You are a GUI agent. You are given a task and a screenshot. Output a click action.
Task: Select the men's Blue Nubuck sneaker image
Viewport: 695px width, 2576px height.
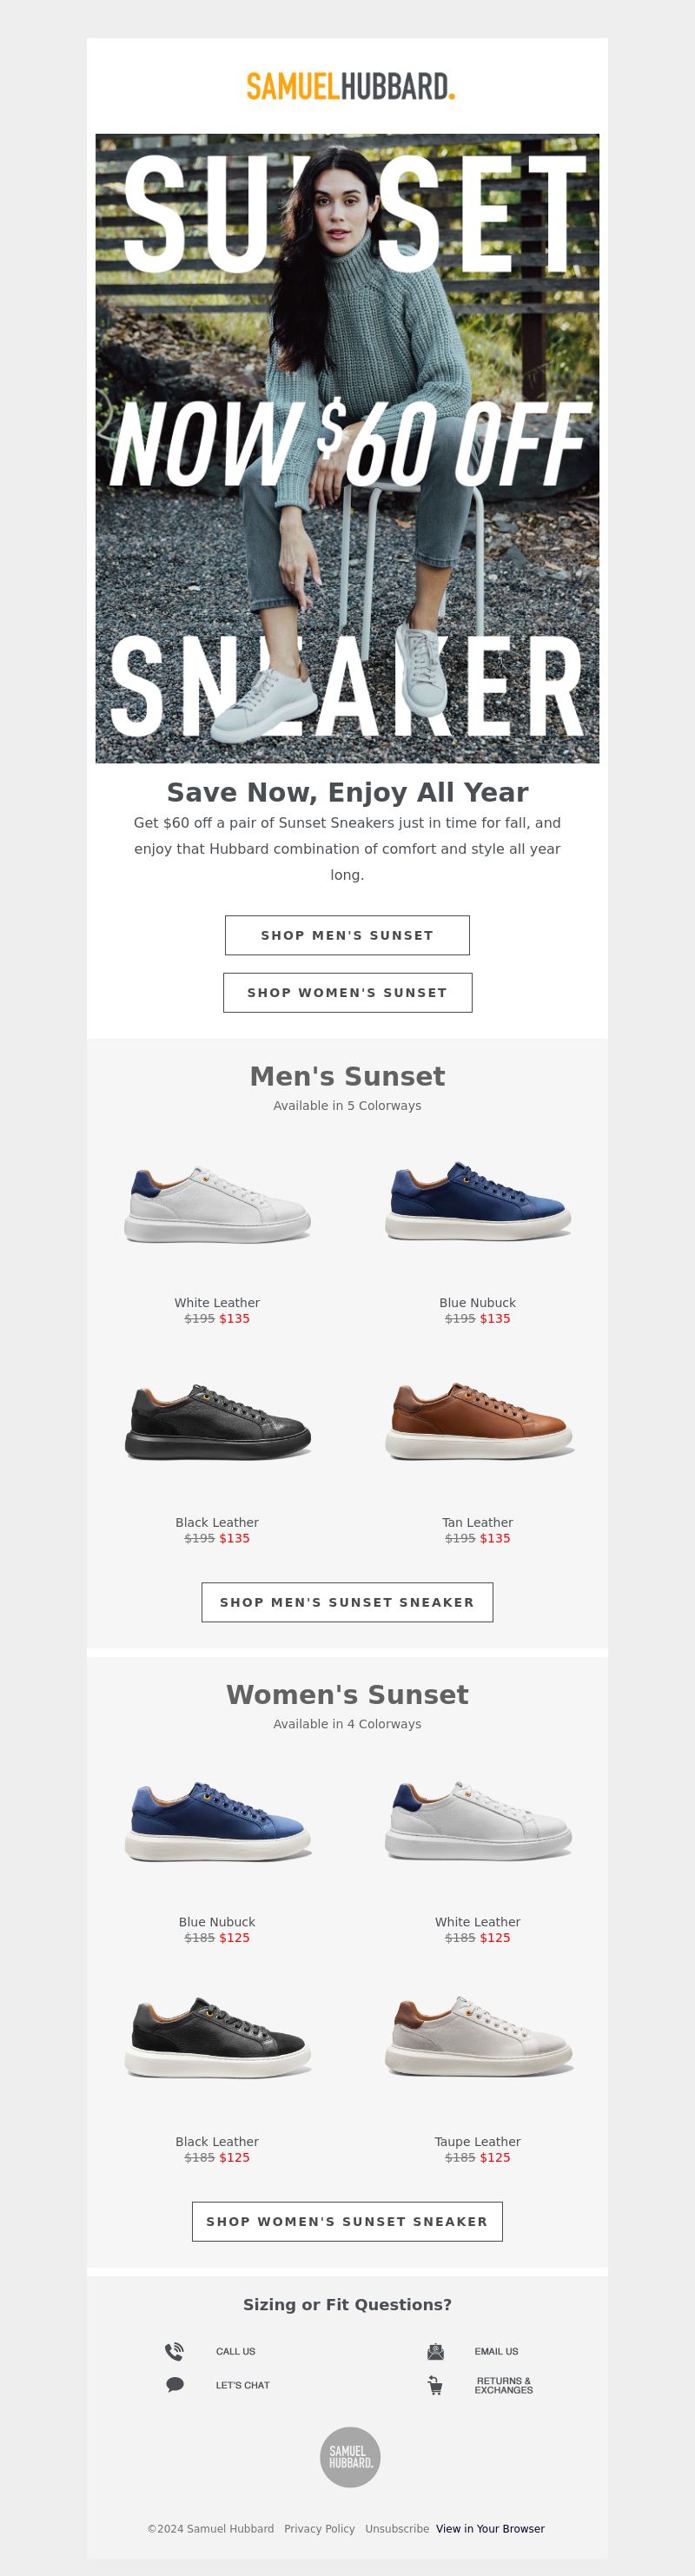(x=478, y=1201)
